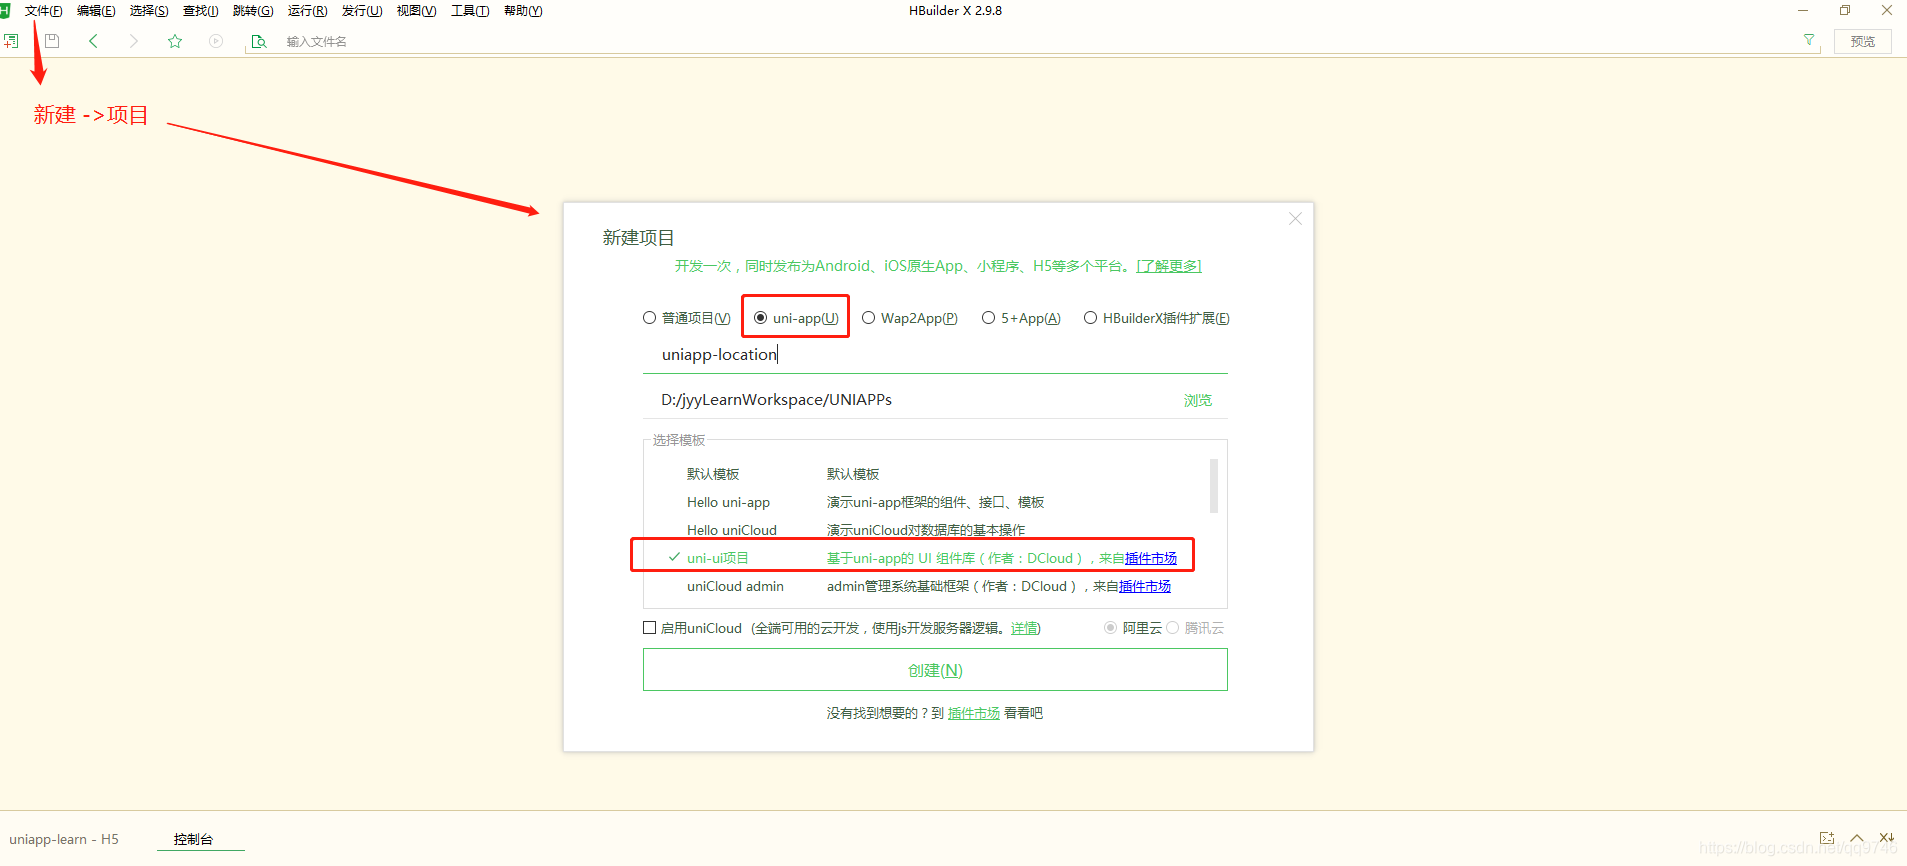Click the uniapp-learn - H5 tab
The width and height of the screenshot is (1907, 866).
pyautogui.click(x=64, y=839)
